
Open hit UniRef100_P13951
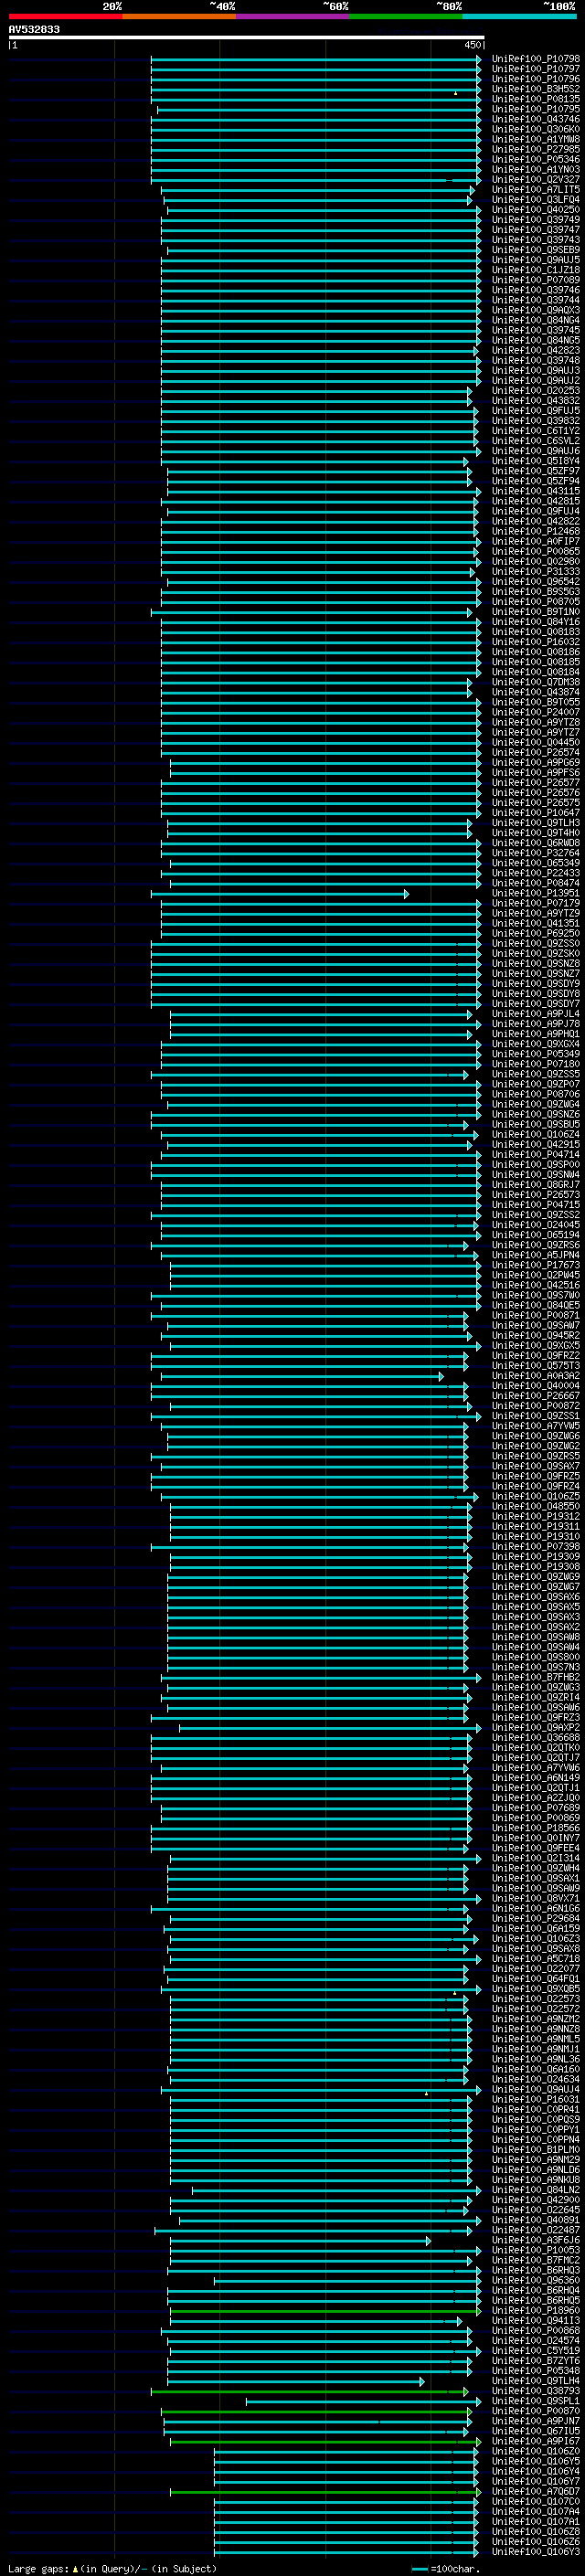coord(536,894)
